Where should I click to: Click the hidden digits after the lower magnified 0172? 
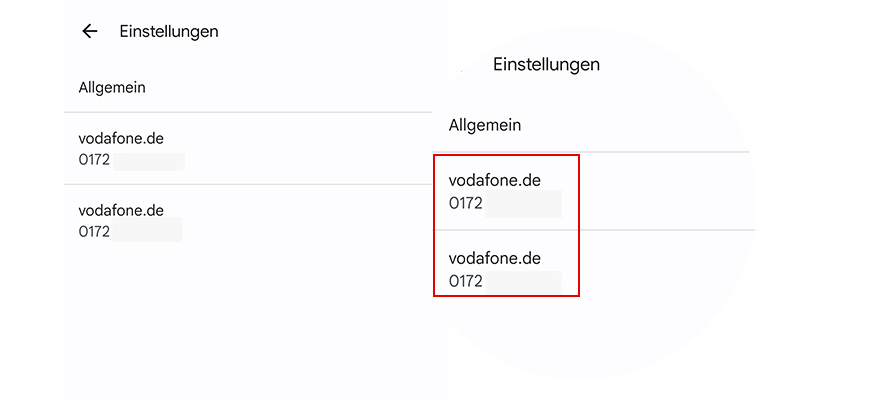(x=523, y=282)
